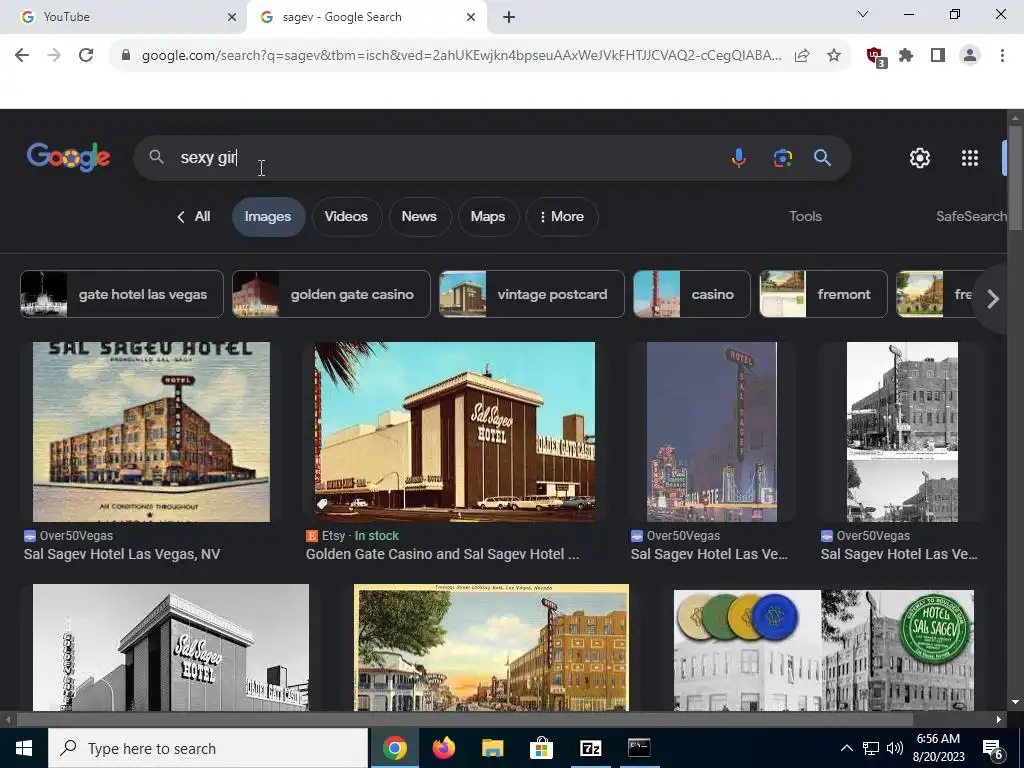1024x768 pixels.
Task: Reload the current page
Action: pos(86,56)
